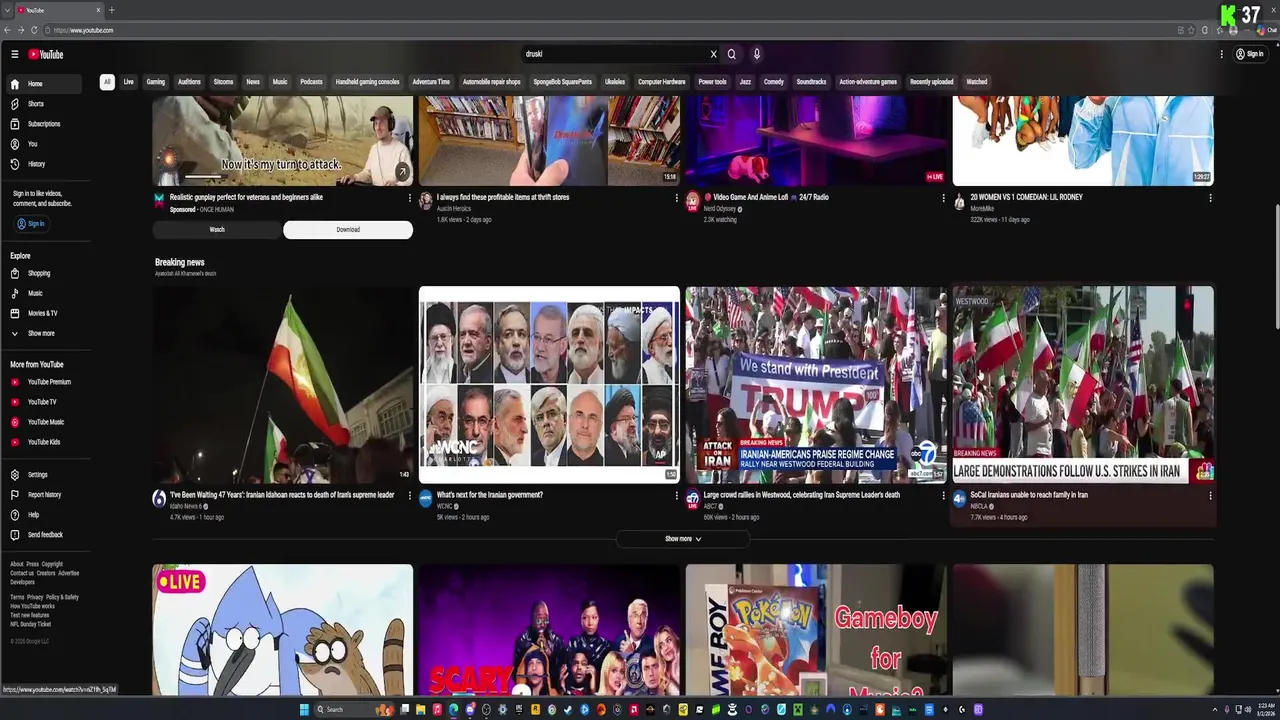Open Shorts in sidebar
Viewport: 1280px width, 720px height.
[x=45, y=104]
